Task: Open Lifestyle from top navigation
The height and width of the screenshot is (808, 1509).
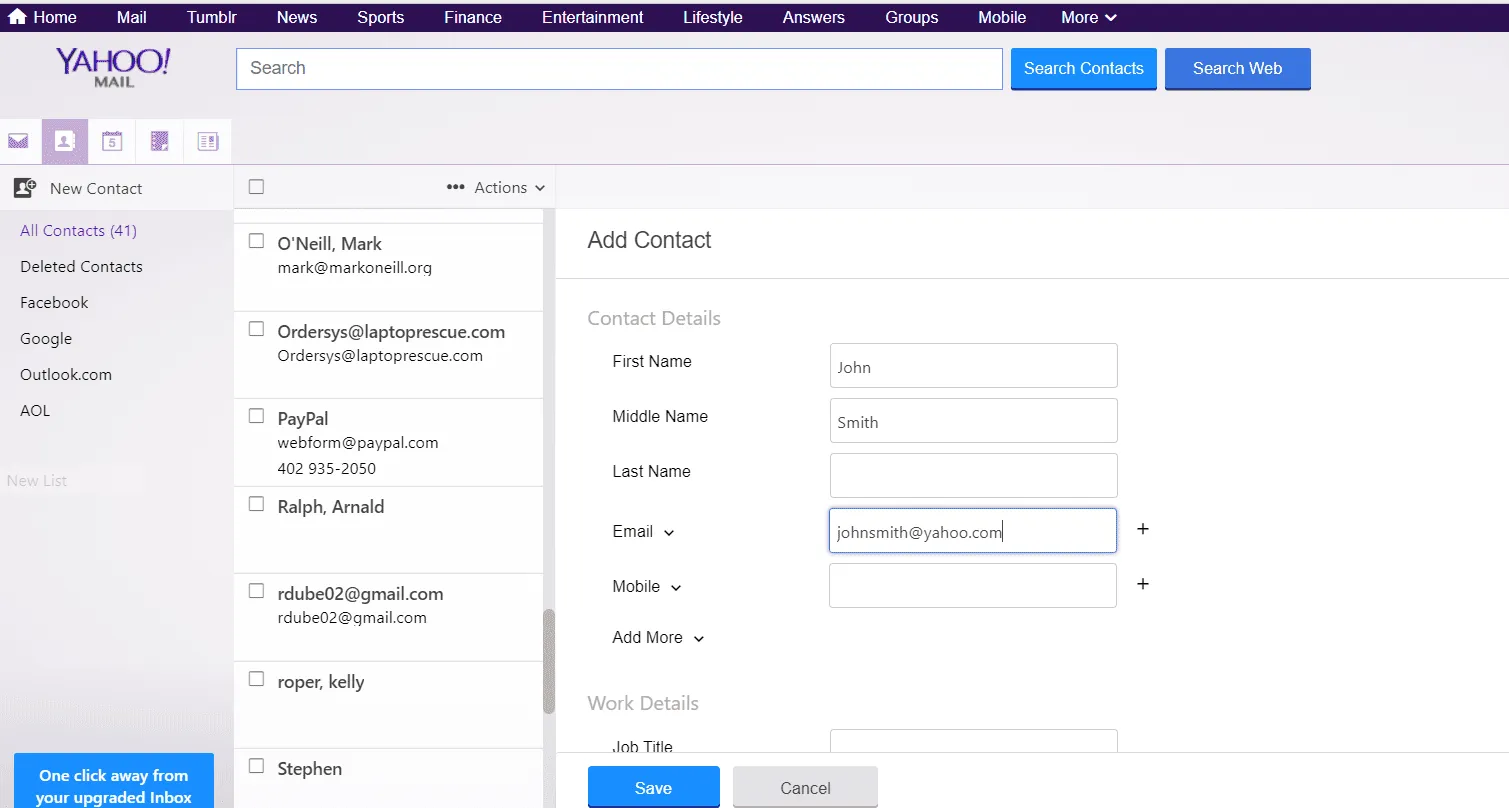Action: coord(713,17)
